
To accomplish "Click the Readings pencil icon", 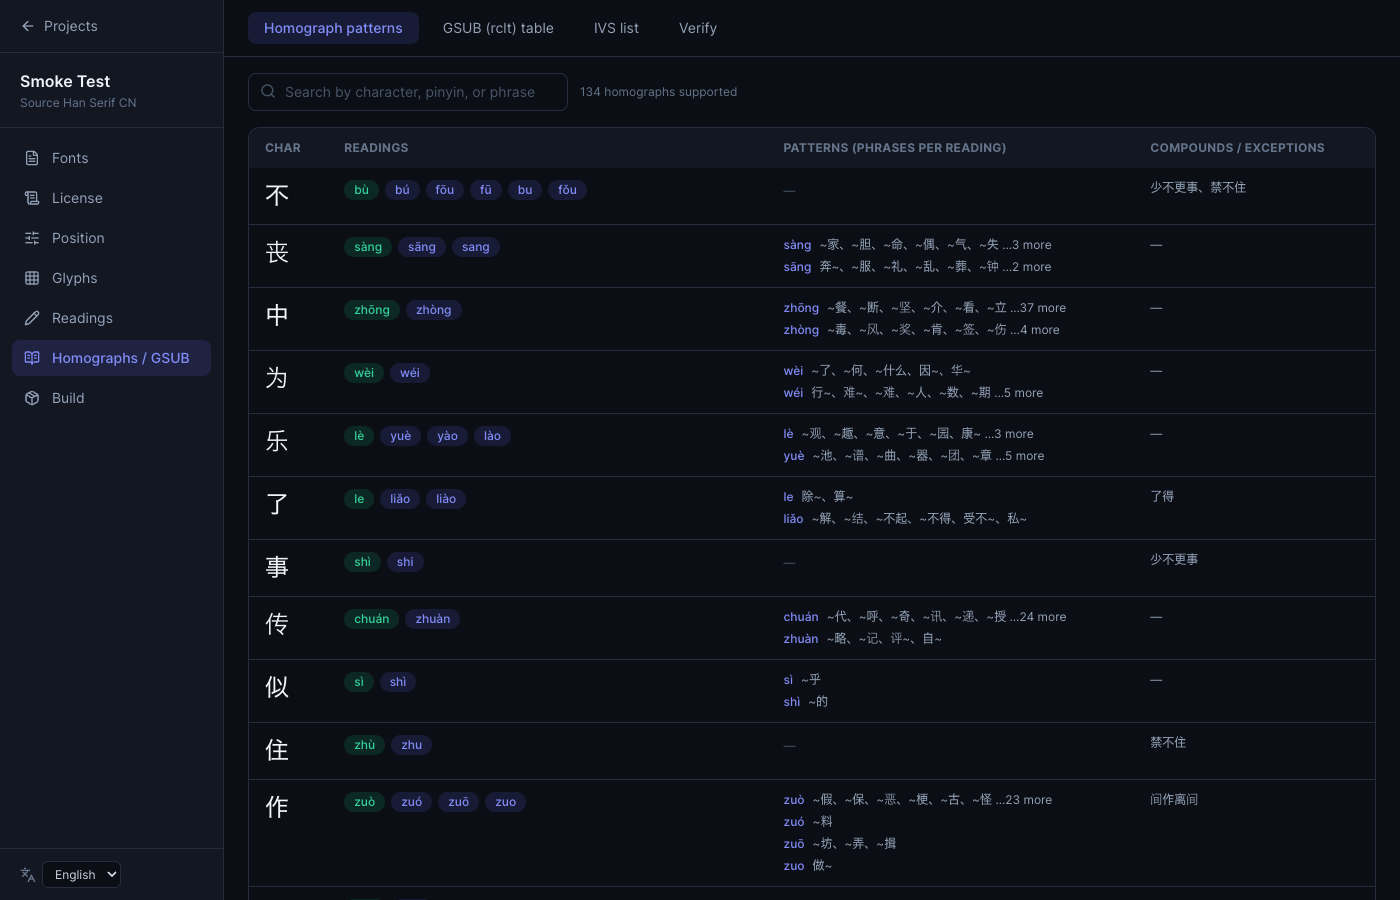I will 32,318.
